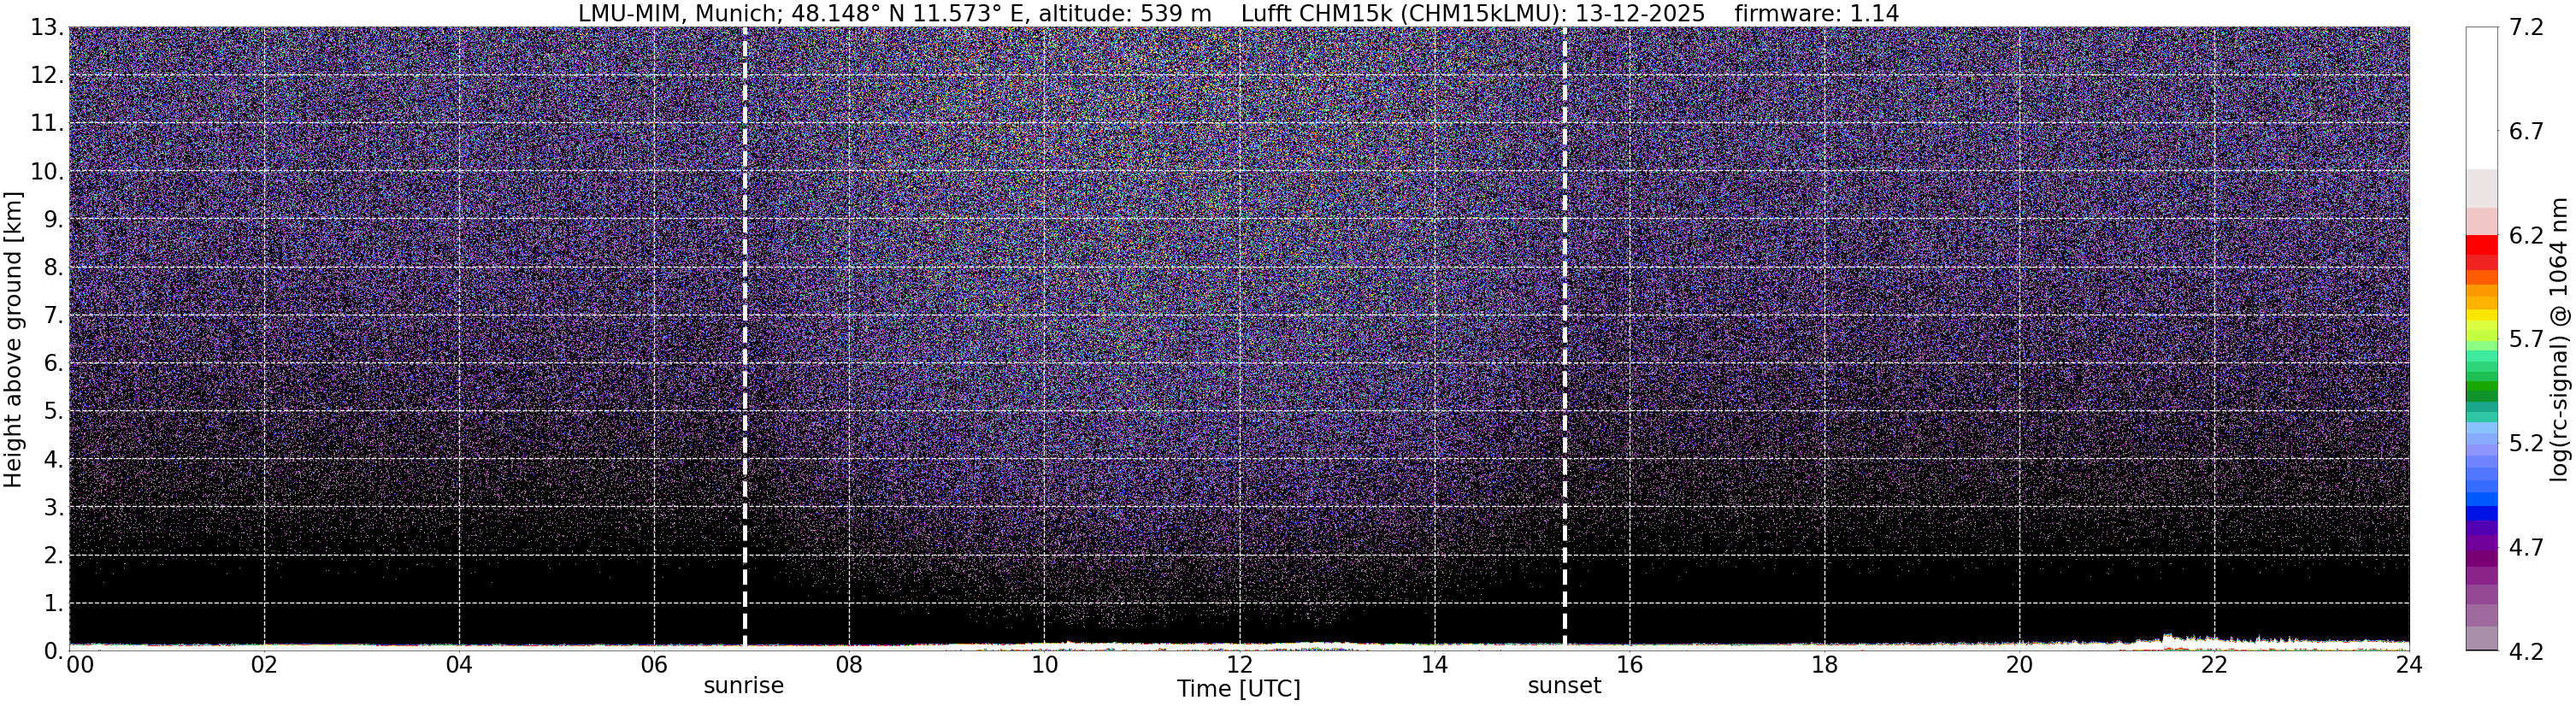The width and height of the screenshot is (2576, 706).
Task: Click the "22" tick on the time axis
Action: 2214,665
